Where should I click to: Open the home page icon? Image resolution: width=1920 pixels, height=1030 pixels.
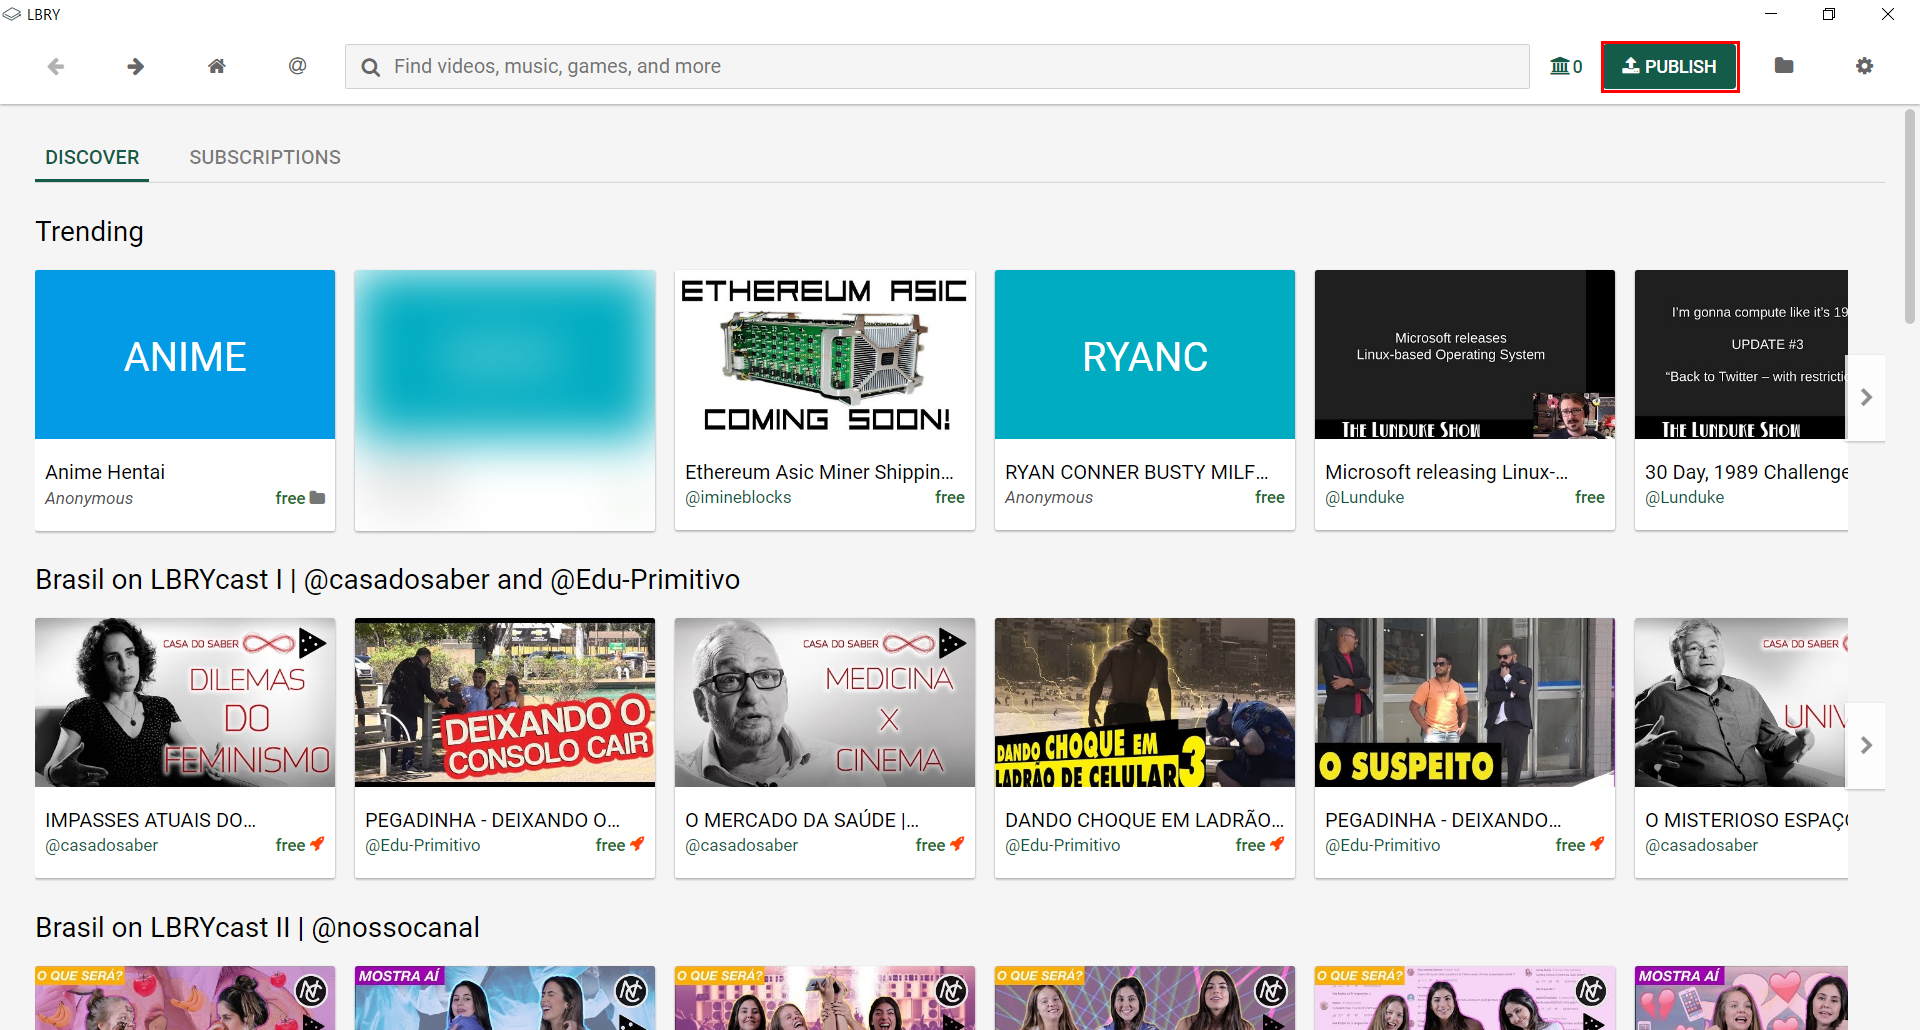[x=217, y=66]
